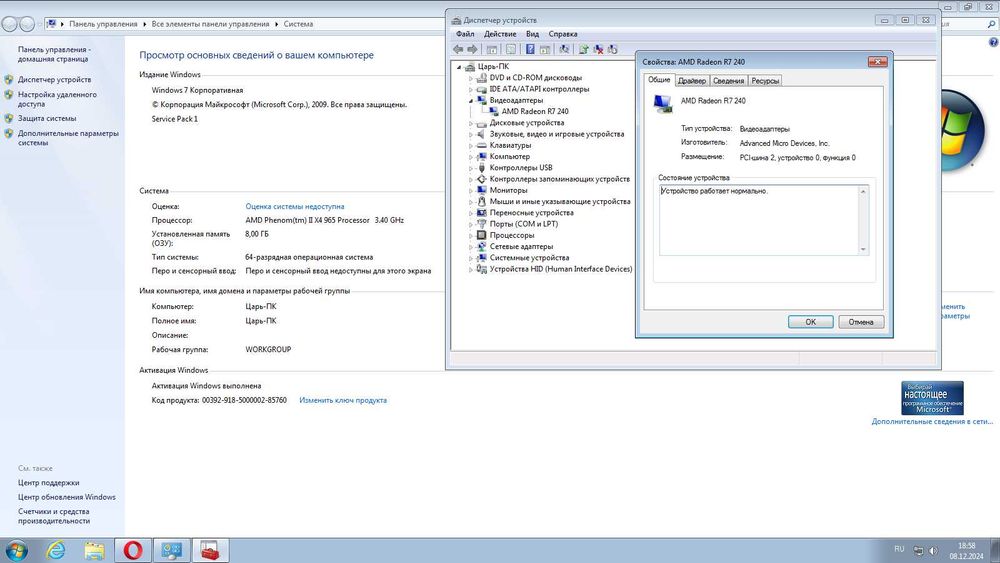Click the RU language indicator on taskbar
The width and height of the screenshot is (1000, 563).
click(899, 549)
